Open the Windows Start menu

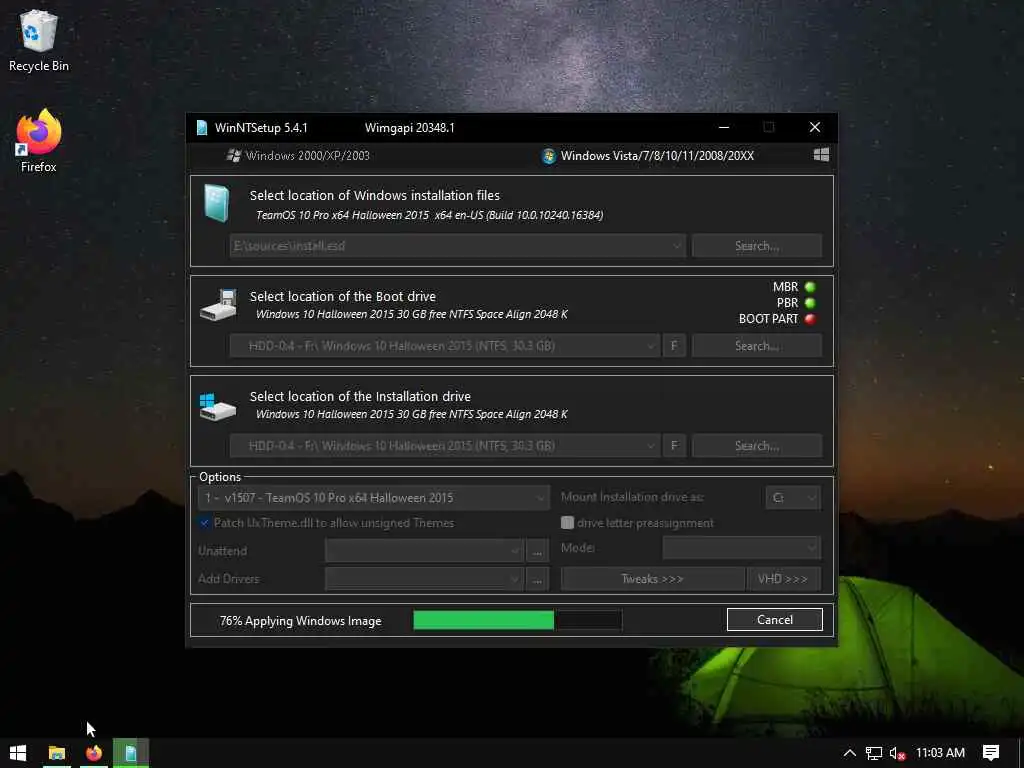pos(18,753)
